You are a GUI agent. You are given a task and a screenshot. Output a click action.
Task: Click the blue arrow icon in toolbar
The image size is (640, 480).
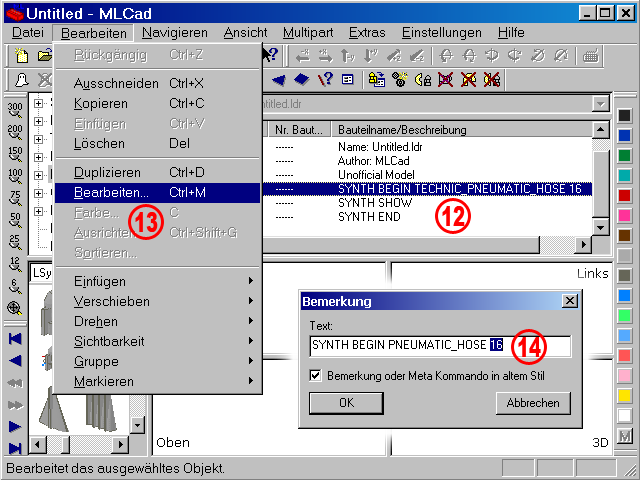279,80
